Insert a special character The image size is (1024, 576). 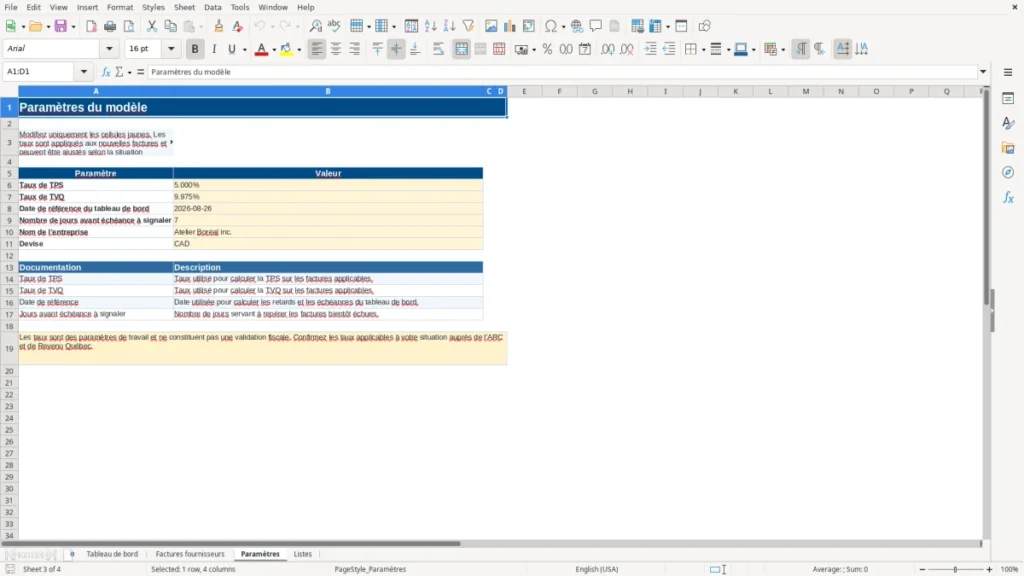[551, 26]
